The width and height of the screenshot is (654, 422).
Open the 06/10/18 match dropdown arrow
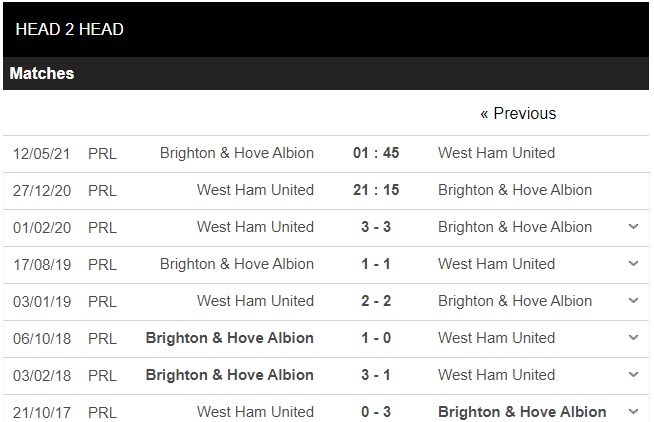pyautogui.click(x=633, y=338)
